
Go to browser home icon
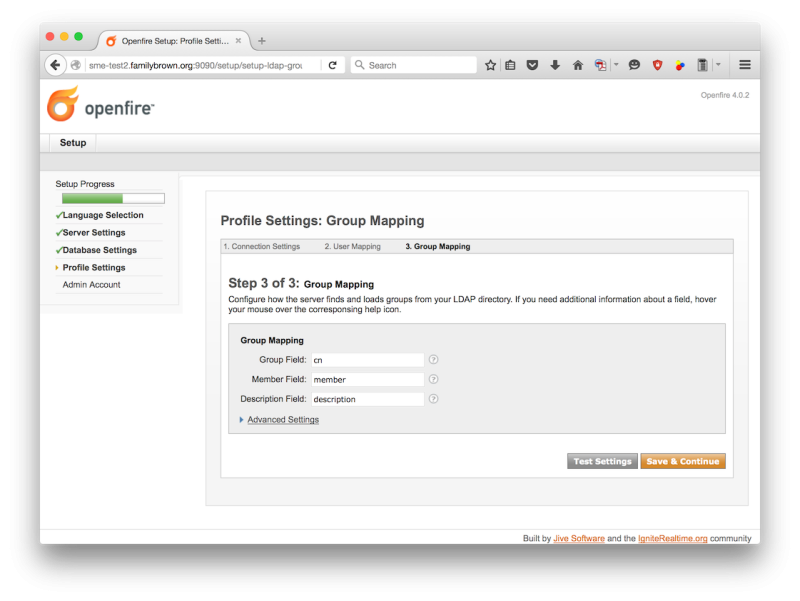click(578, 65)
